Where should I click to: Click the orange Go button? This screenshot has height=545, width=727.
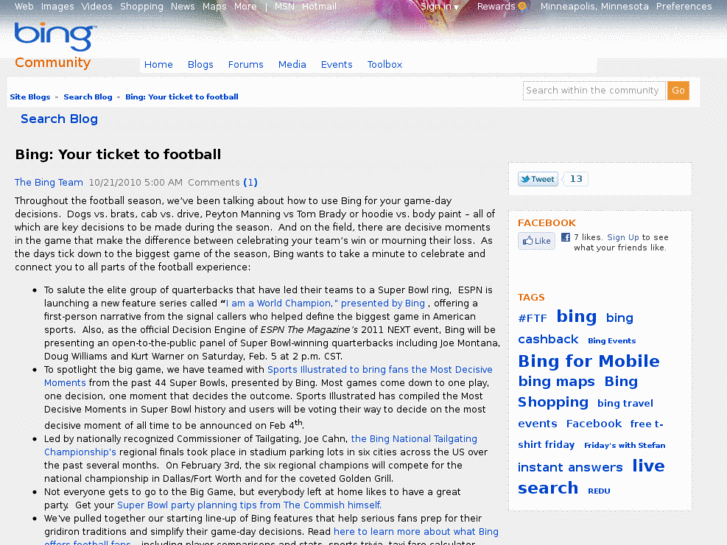pos(678,90)
